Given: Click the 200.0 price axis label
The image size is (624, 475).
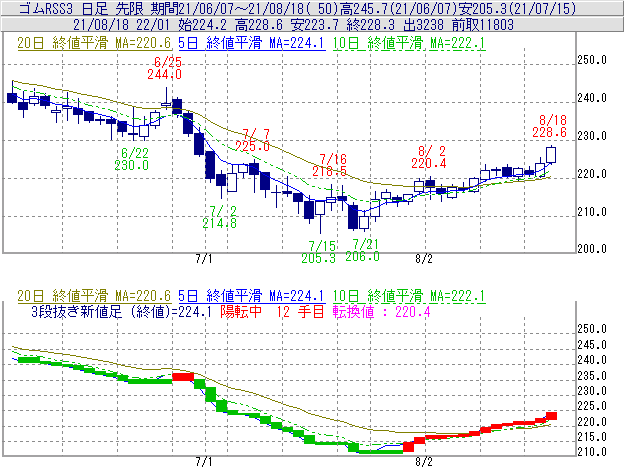Looking at the screenshot, I should 592,249.
